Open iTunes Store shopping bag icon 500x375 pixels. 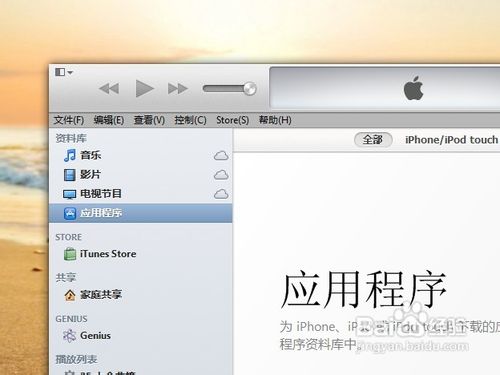[70, 254]
